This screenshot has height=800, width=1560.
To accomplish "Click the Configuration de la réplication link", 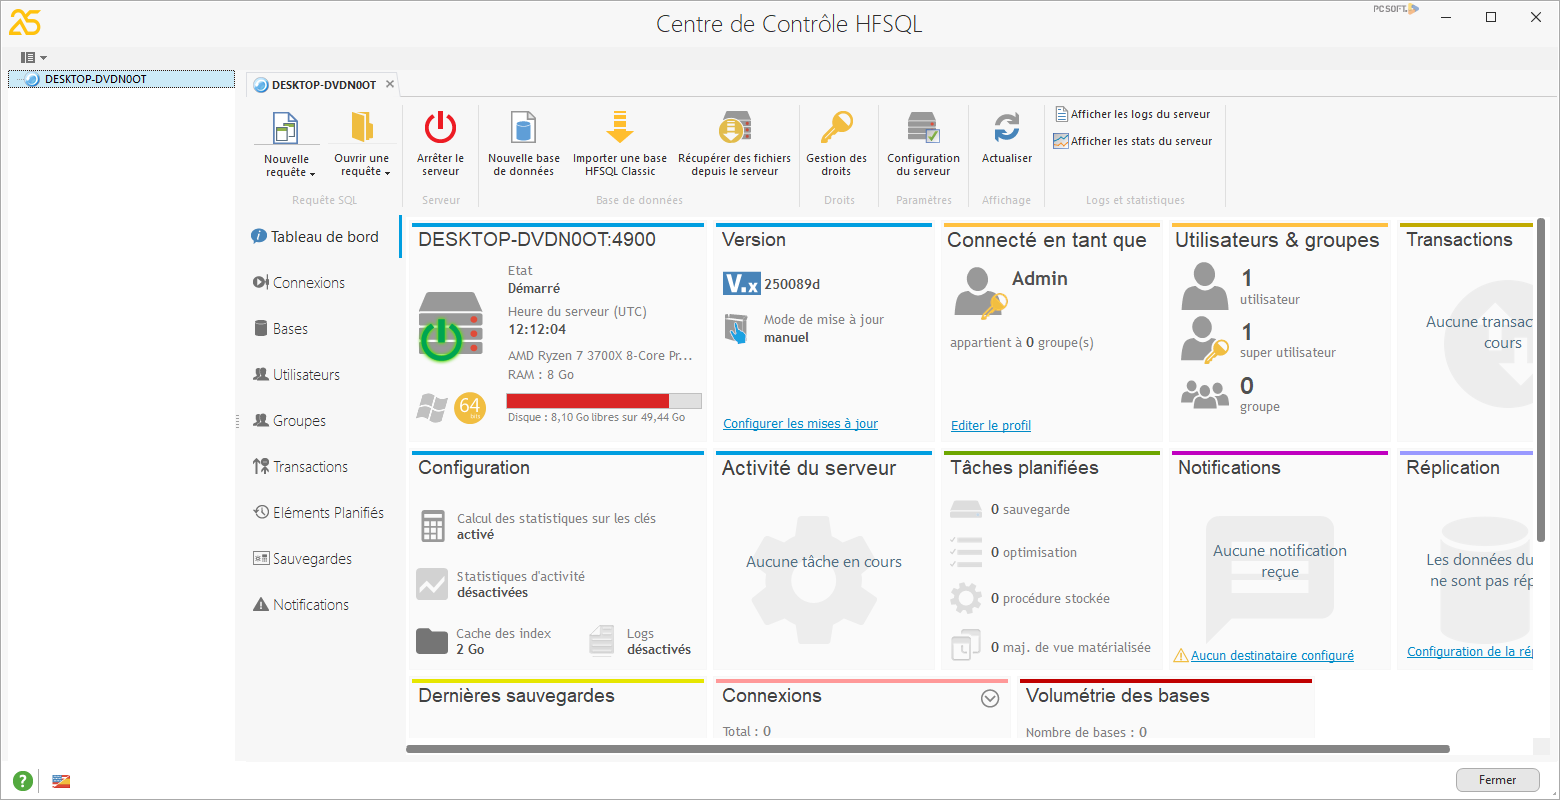I will [x=1470, y=652].
